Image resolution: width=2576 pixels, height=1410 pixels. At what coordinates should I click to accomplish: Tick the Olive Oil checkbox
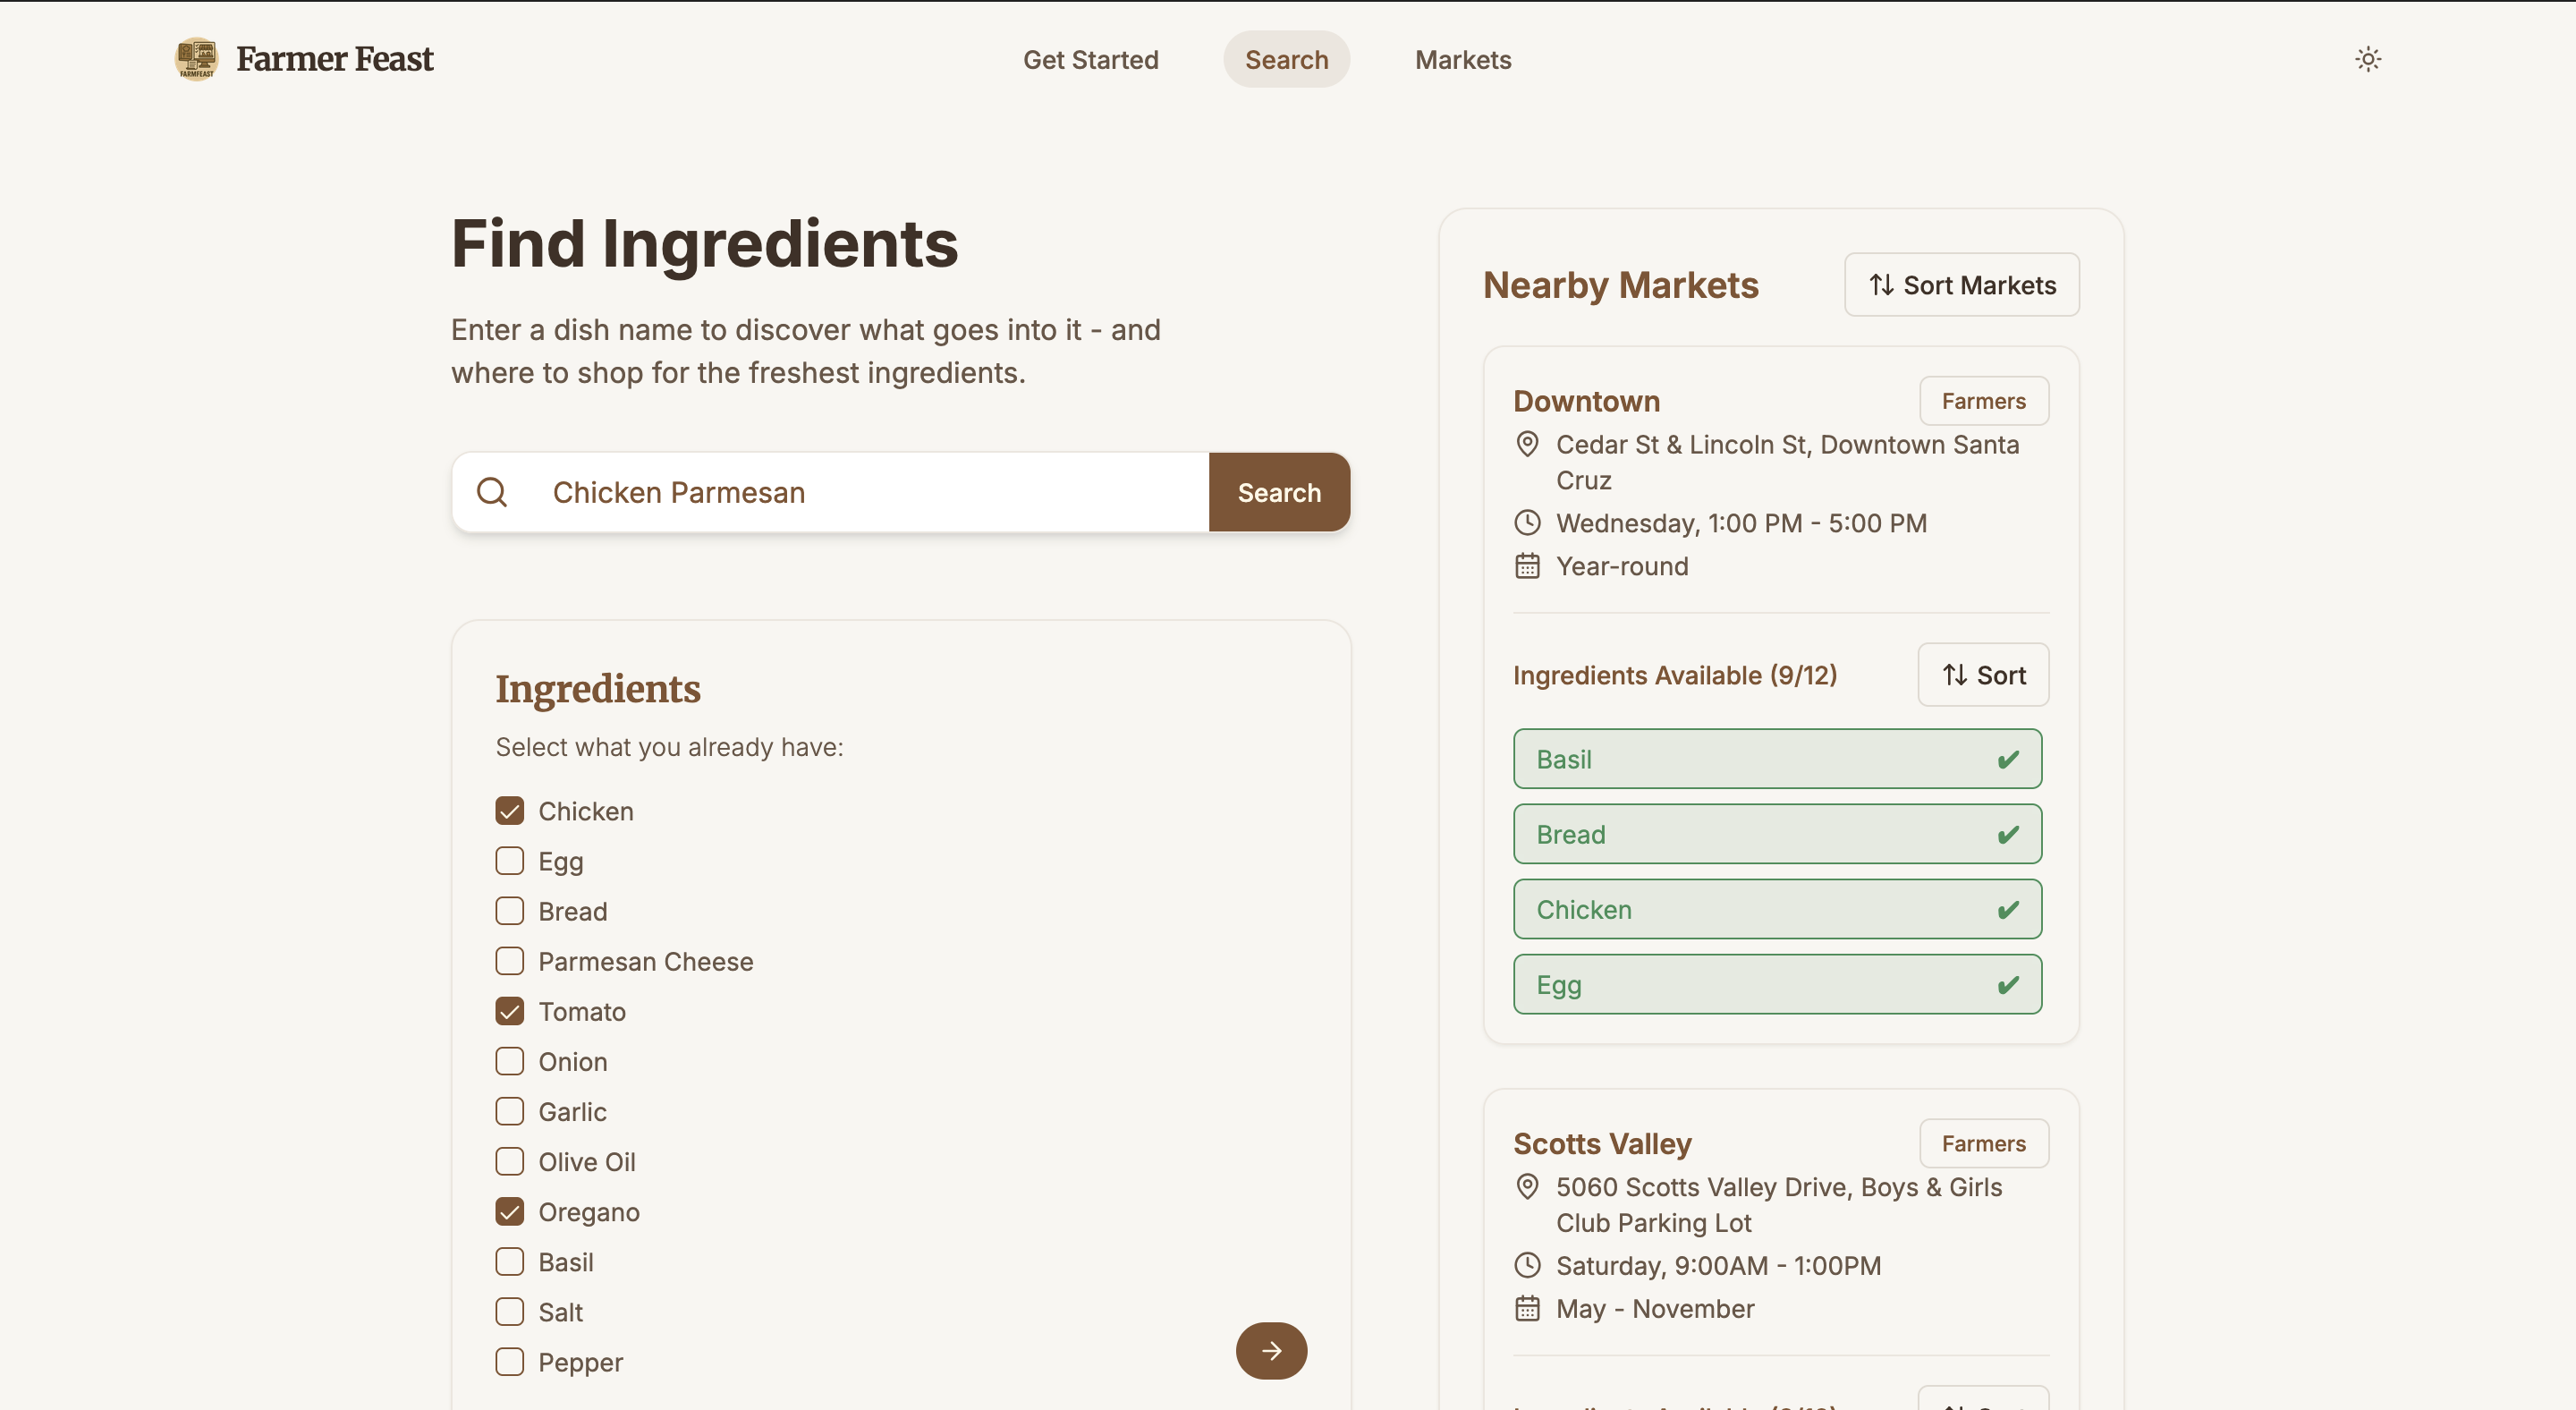(x=510, y=1161)
